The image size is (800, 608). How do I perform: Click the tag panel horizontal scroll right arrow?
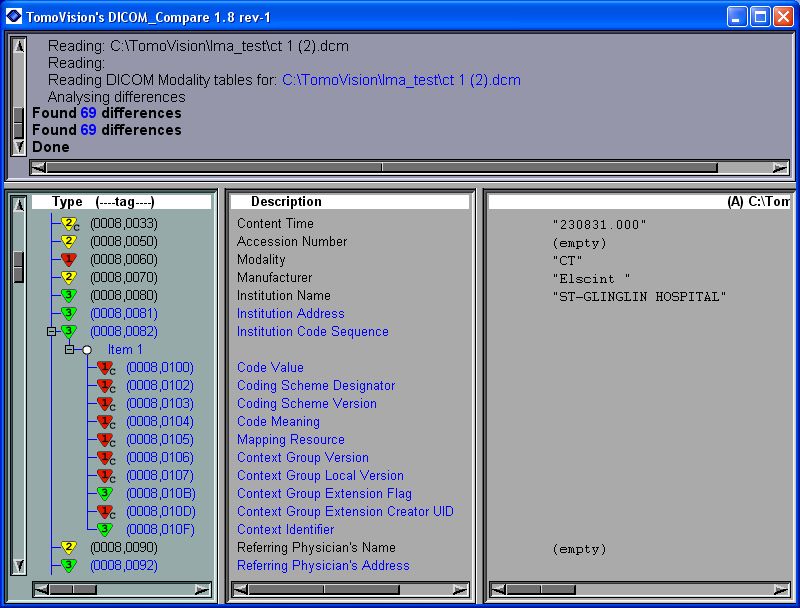tap(202, 590)
